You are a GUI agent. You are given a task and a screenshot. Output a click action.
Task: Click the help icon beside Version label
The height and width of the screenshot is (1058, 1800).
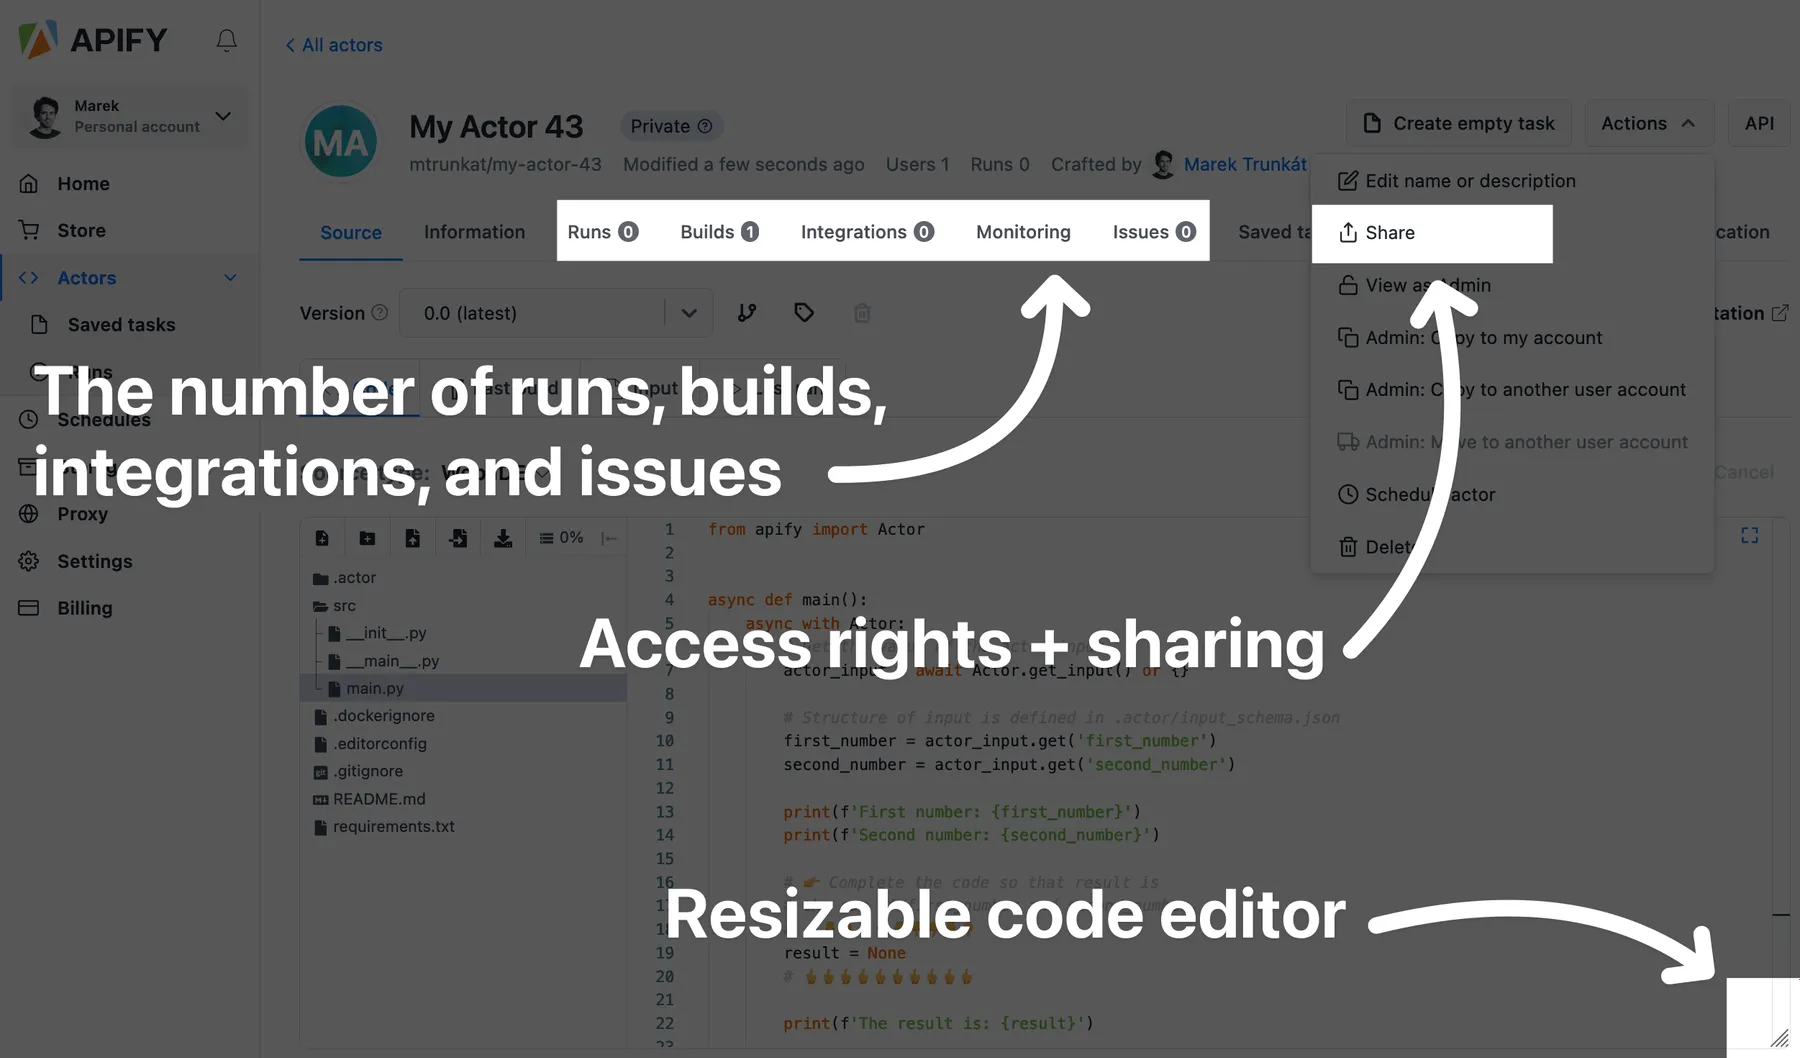tap(380, 313)
